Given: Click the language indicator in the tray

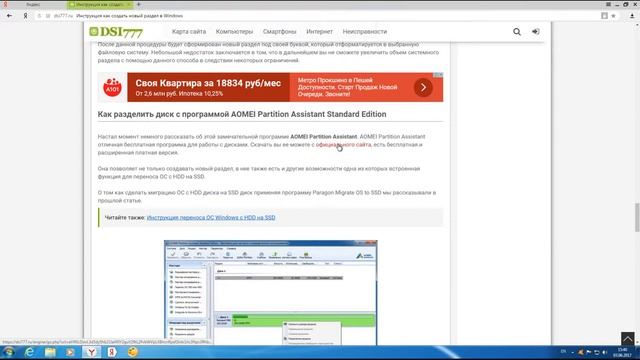Looking at the screenshot, I should [563, 352].
